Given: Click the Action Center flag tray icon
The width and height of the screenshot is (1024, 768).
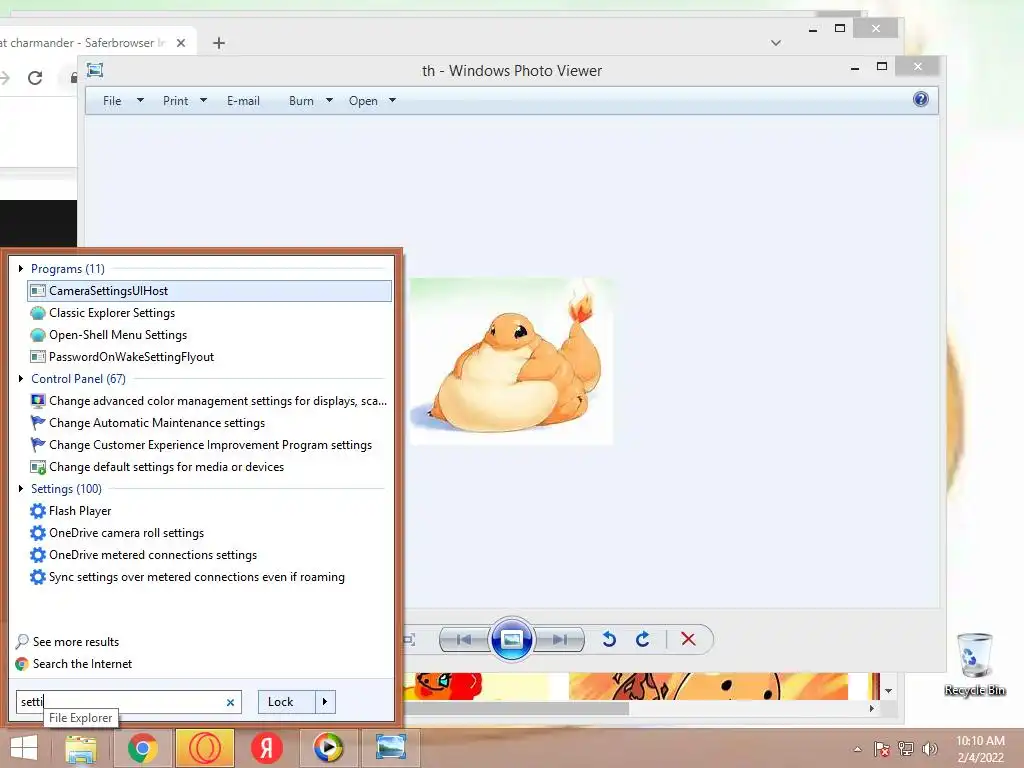Looking at the screenshot, I should click(882, 749).
